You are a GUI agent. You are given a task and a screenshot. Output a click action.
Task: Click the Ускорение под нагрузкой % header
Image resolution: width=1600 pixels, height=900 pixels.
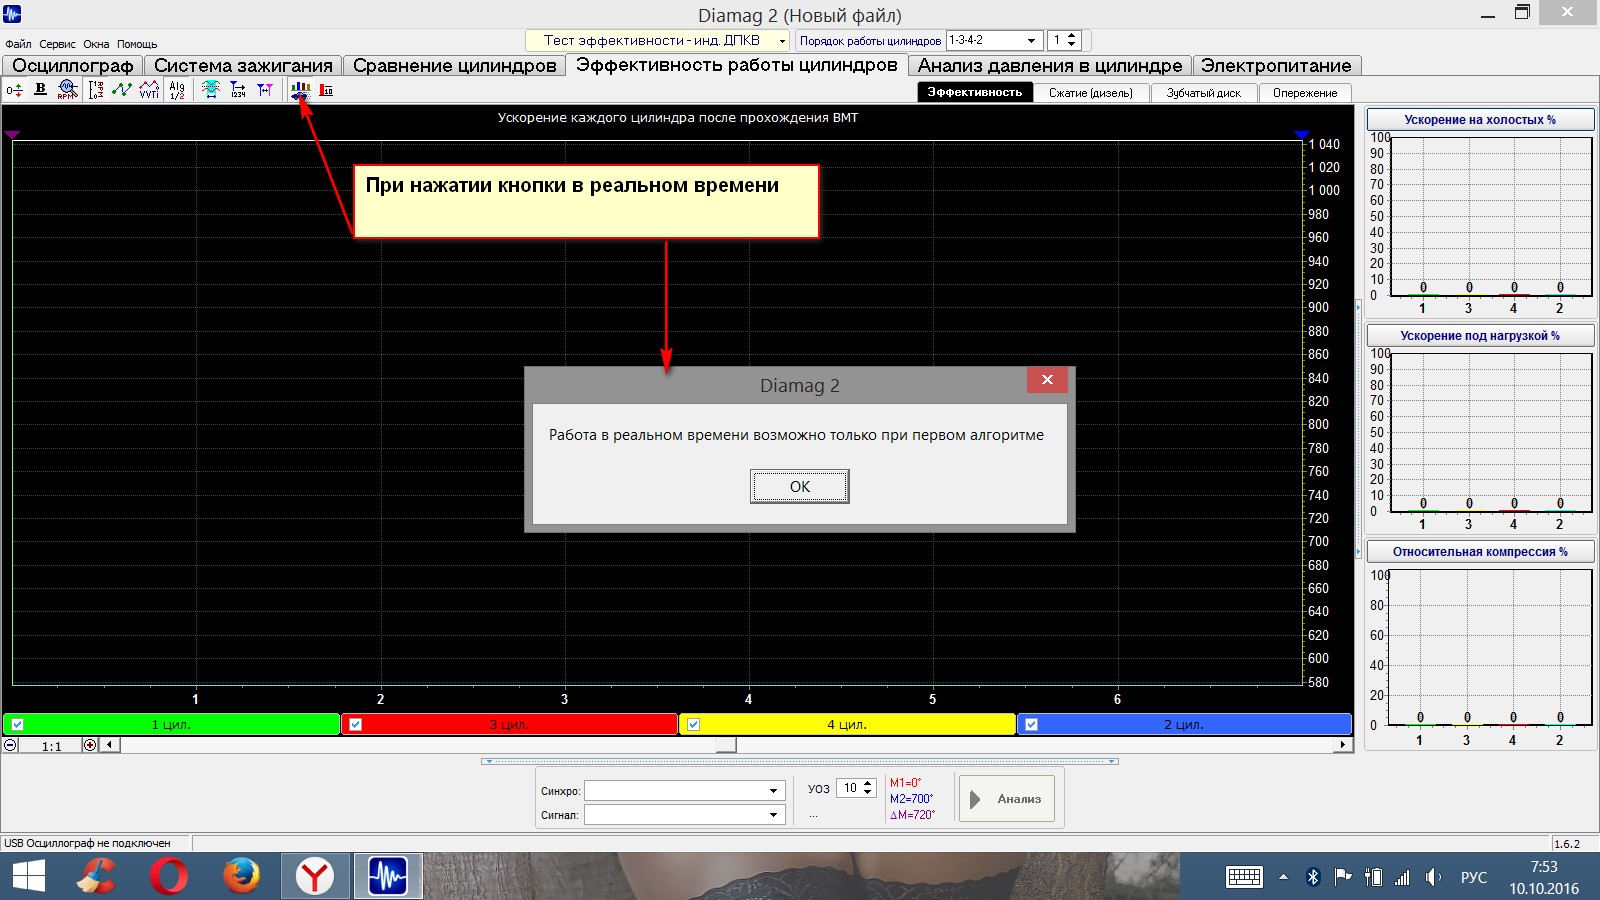pyautogui.click(x=1480, y=336)
